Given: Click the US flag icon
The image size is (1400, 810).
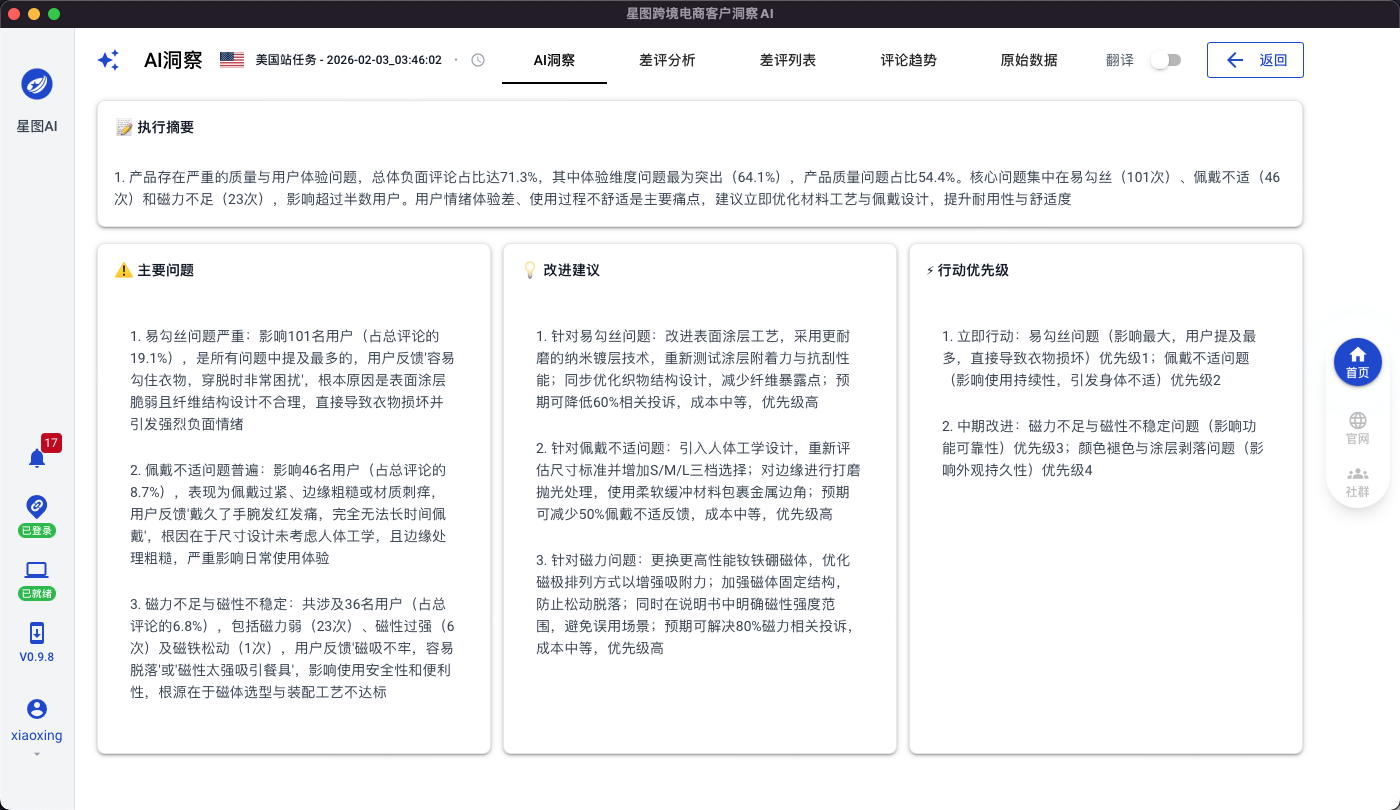Looking at the screenshot, I should click(232, 60).
